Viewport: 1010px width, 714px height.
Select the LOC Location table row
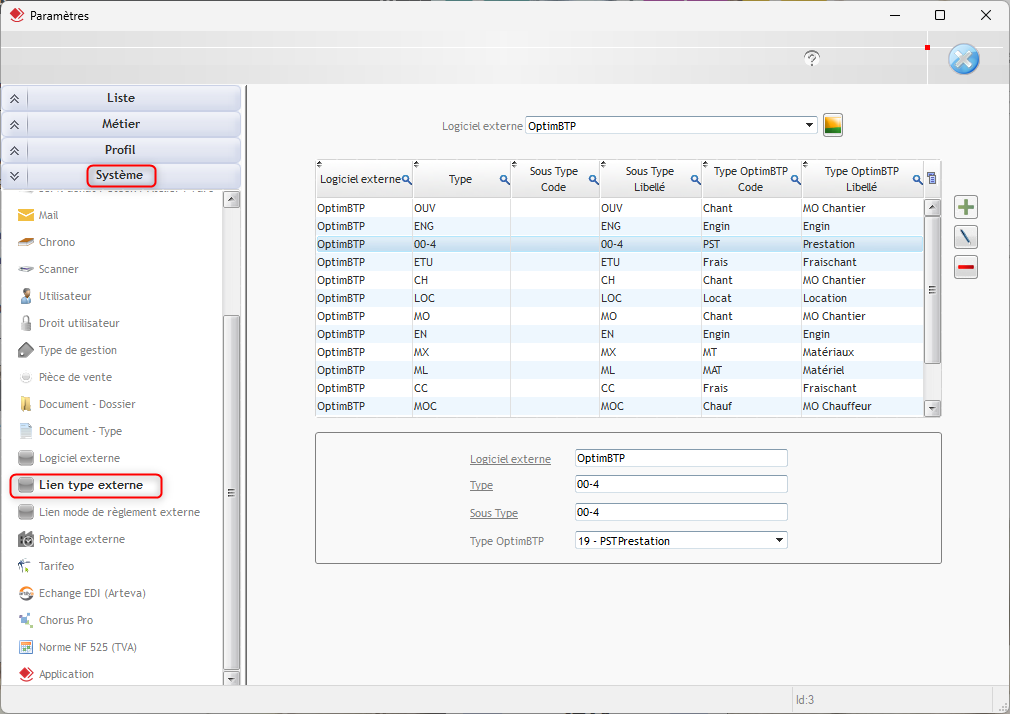pos(620,298)
